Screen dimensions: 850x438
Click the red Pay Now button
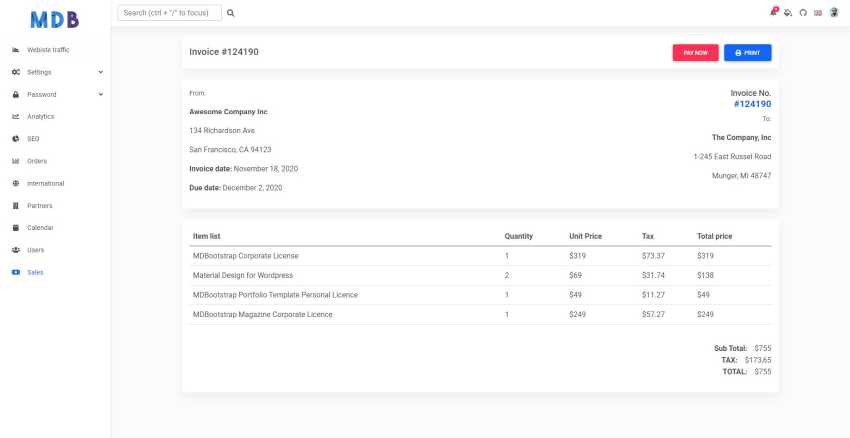(x=696, y=53)
